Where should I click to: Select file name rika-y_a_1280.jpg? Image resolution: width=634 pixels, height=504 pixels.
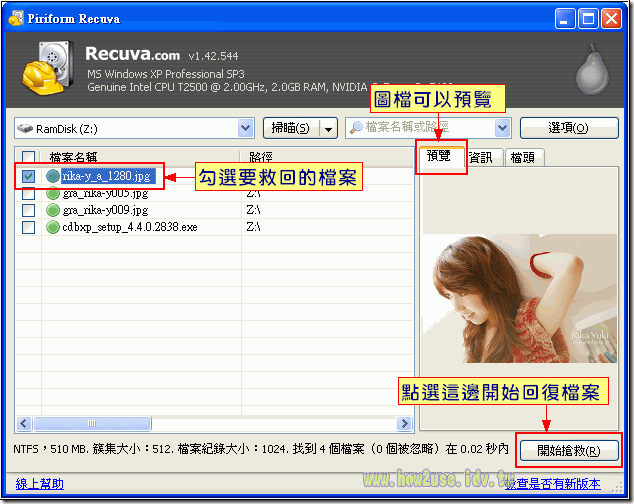[108, 176]
